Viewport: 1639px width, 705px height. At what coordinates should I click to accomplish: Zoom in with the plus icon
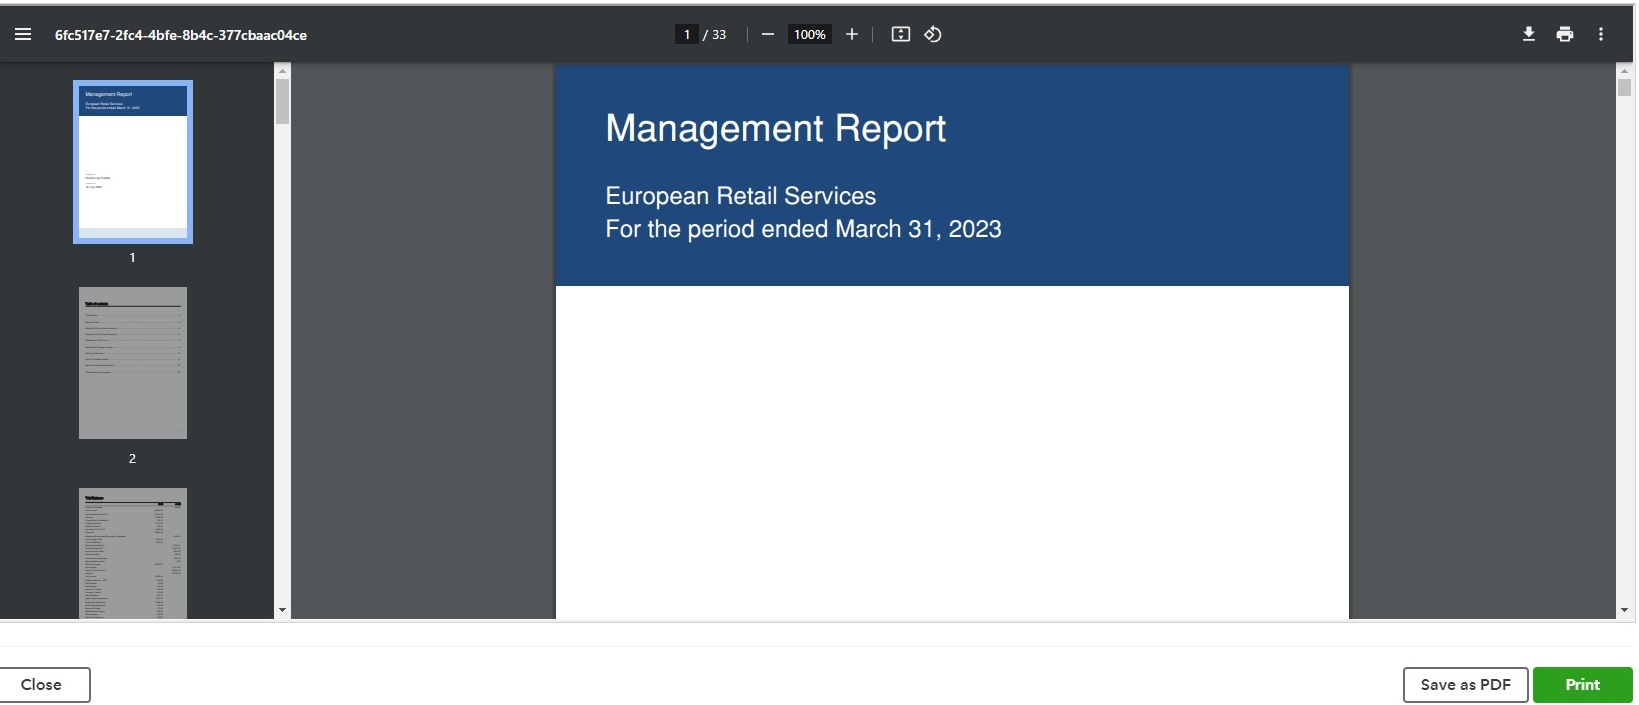[x=852, y=34]
